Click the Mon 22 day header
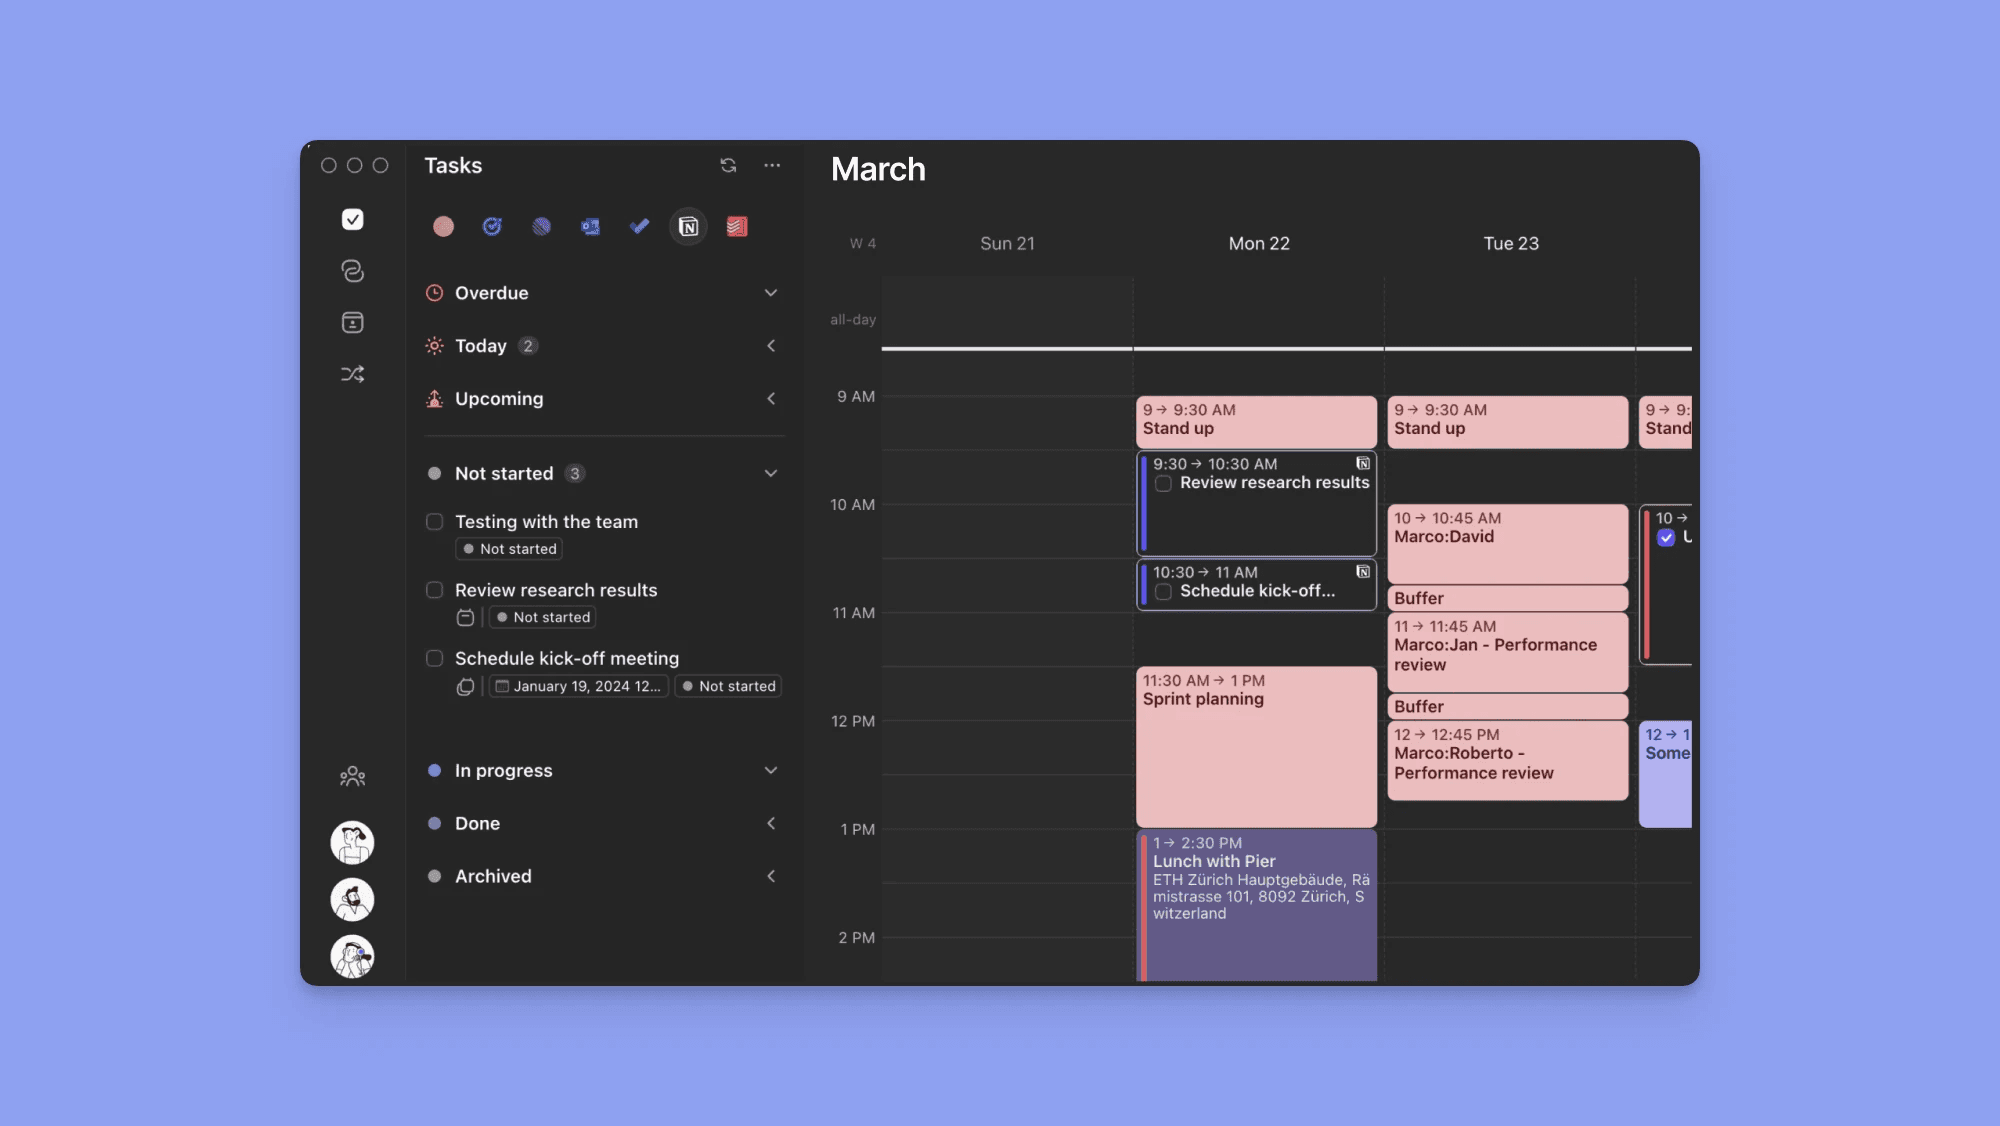Screen dimensions: 2000x1126 point(1259,244)
